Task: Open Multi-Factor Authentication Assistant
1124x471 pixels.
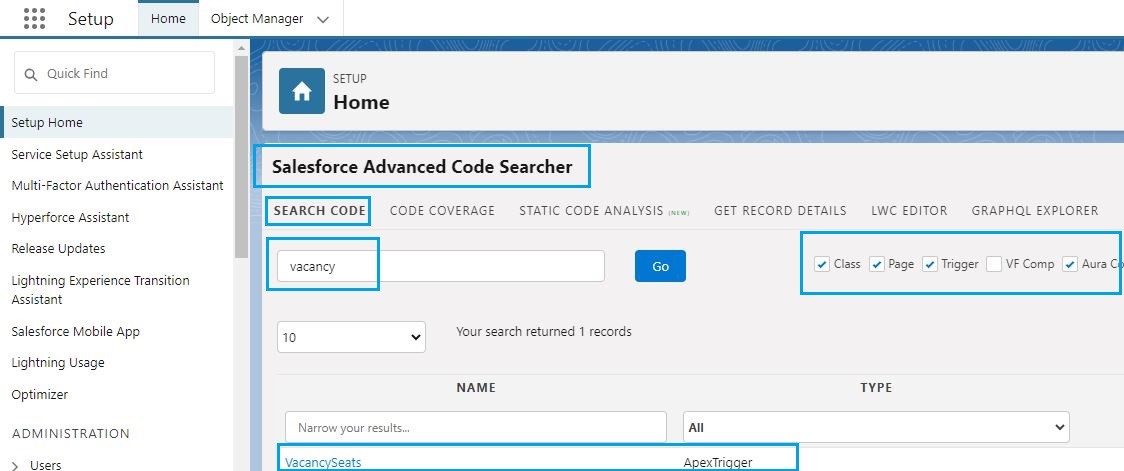Action: coord(118,186)
